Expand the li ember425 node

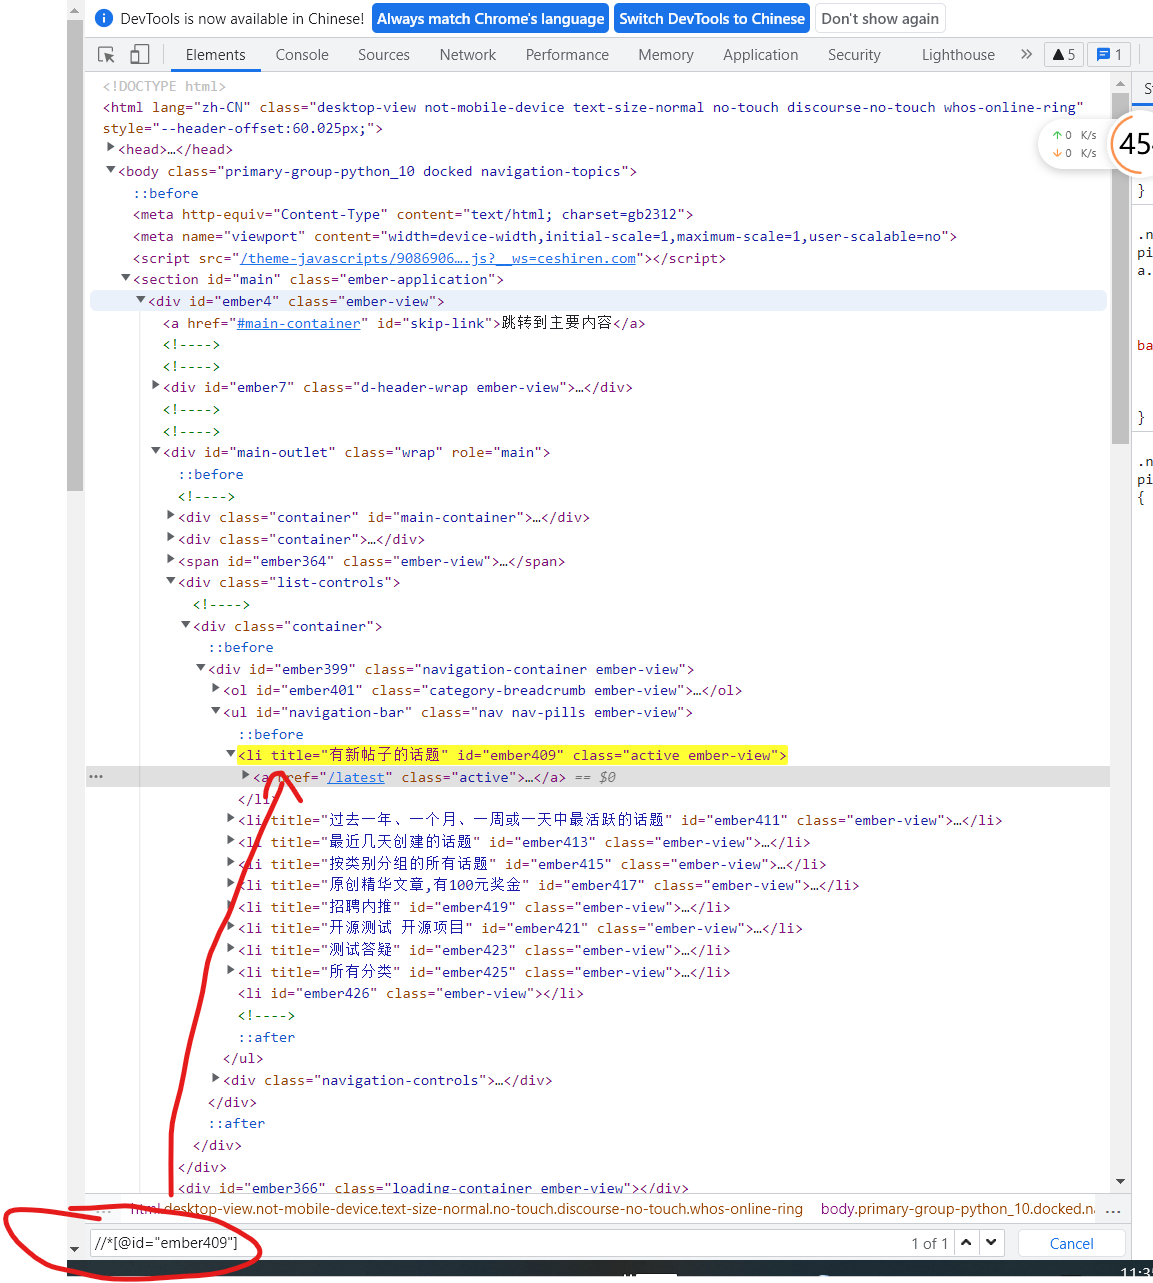(x=230, y=970)
